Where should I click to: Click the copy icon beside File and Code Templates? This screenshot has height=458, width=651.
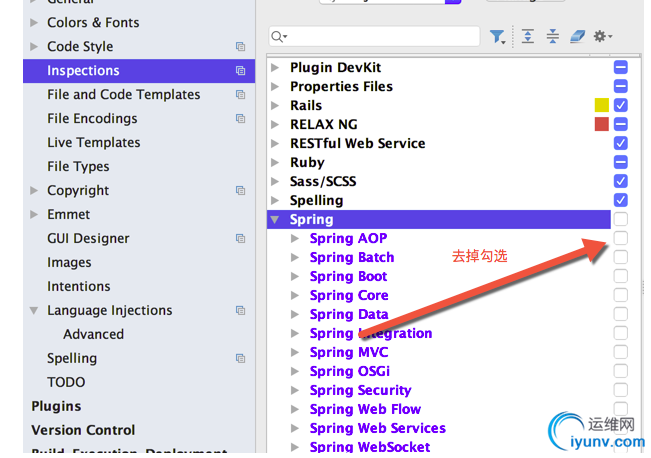pyautogui.click(x=240, y=95)
